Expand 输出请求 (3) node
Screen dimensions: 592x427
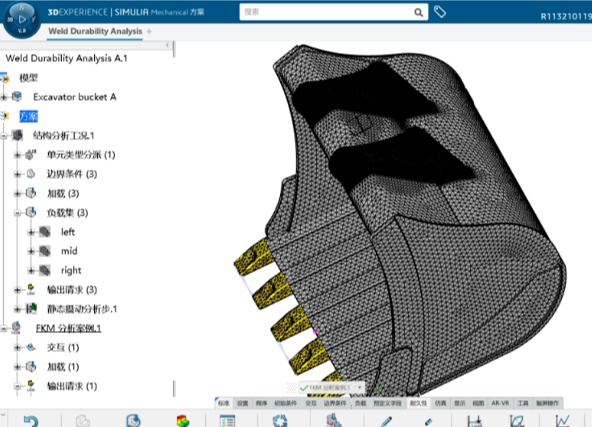pyautogui.click(x=17, y=290)
